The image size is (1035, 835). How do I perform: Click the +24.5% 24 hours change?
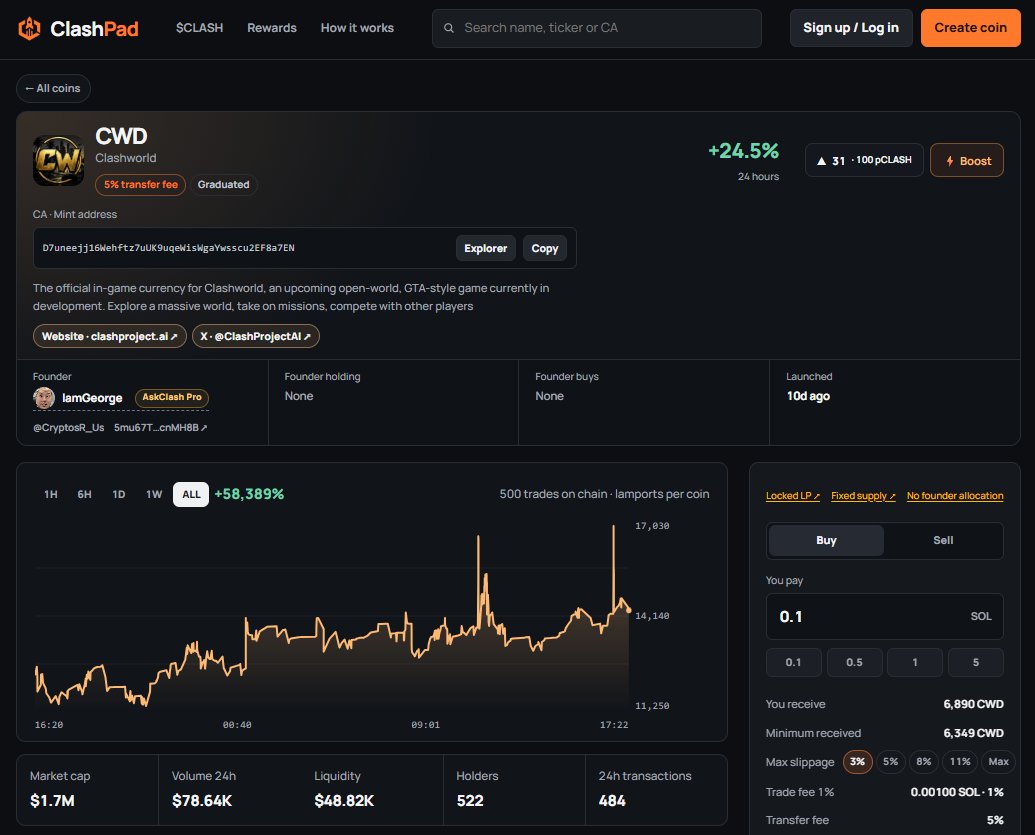(743, 151)
